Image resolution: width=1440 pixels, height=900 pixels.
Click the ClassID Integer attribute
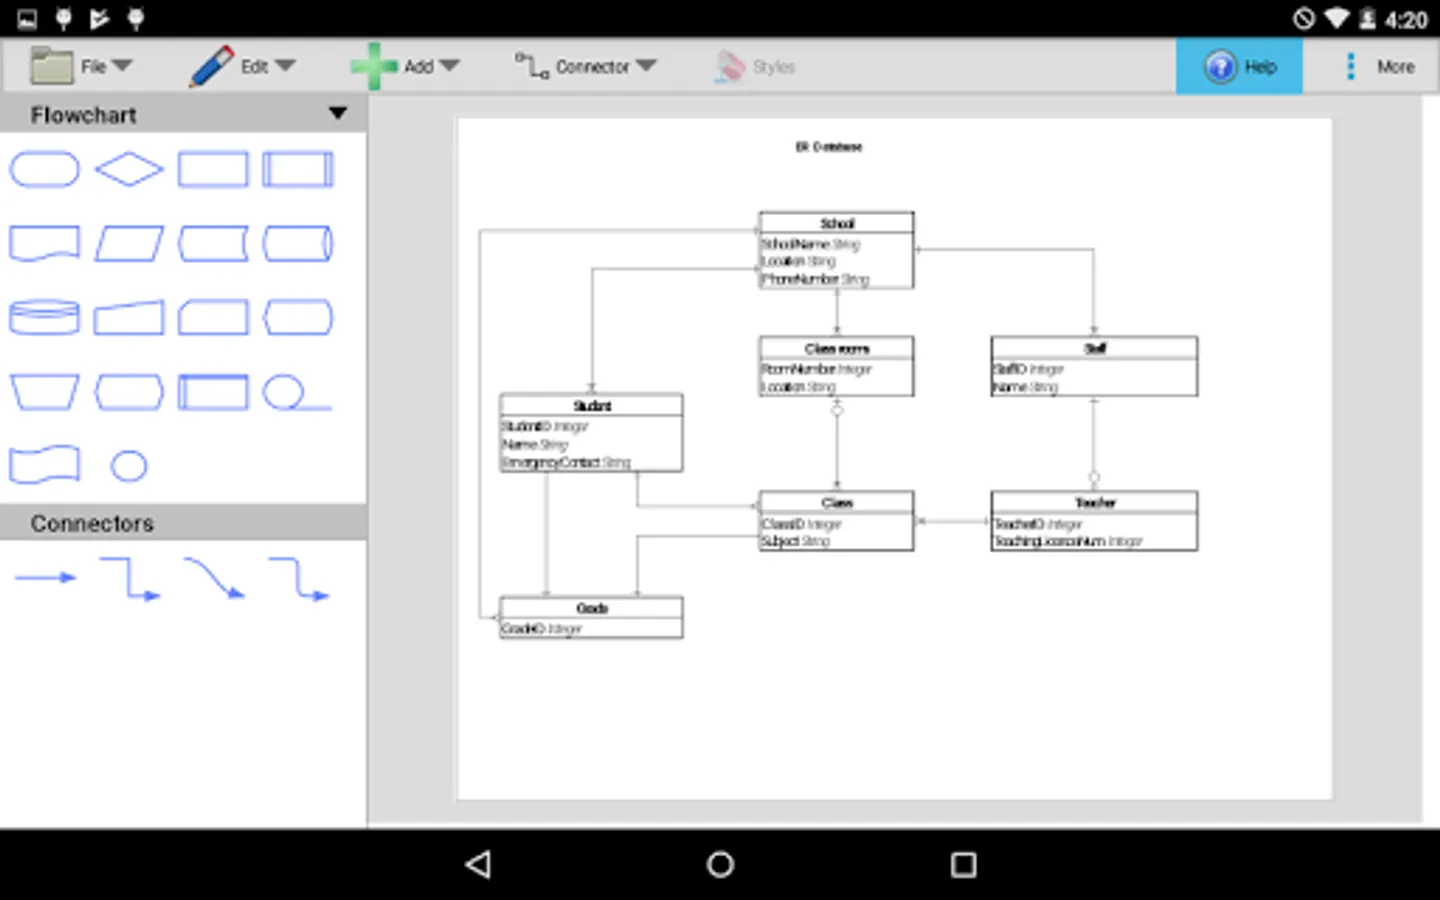click(x=801, y=523)
